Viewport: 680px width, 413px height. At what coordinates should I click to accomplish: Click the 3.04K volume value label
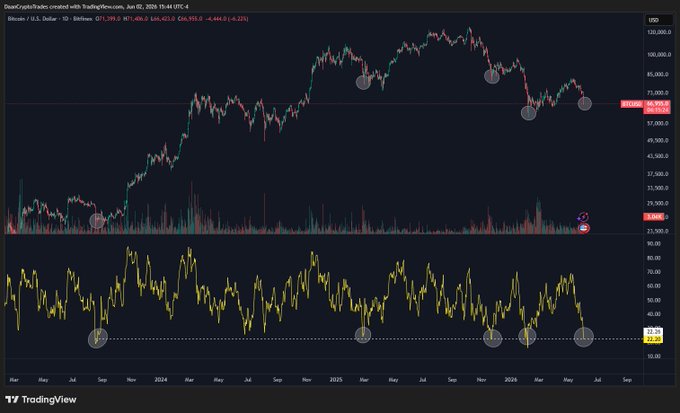[654, 216]
